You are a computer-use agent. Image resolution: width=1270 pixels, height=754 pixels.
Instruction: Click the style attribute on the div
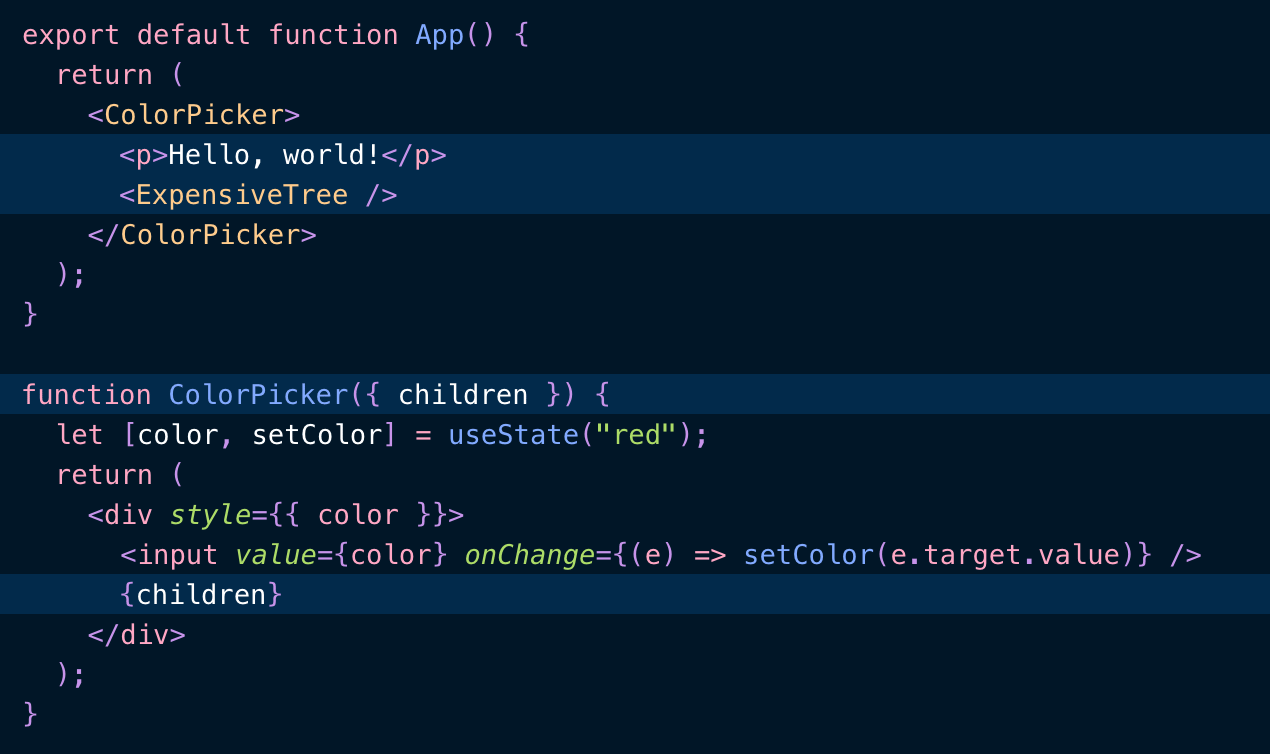pyautogui.click(x=210, y=515)
